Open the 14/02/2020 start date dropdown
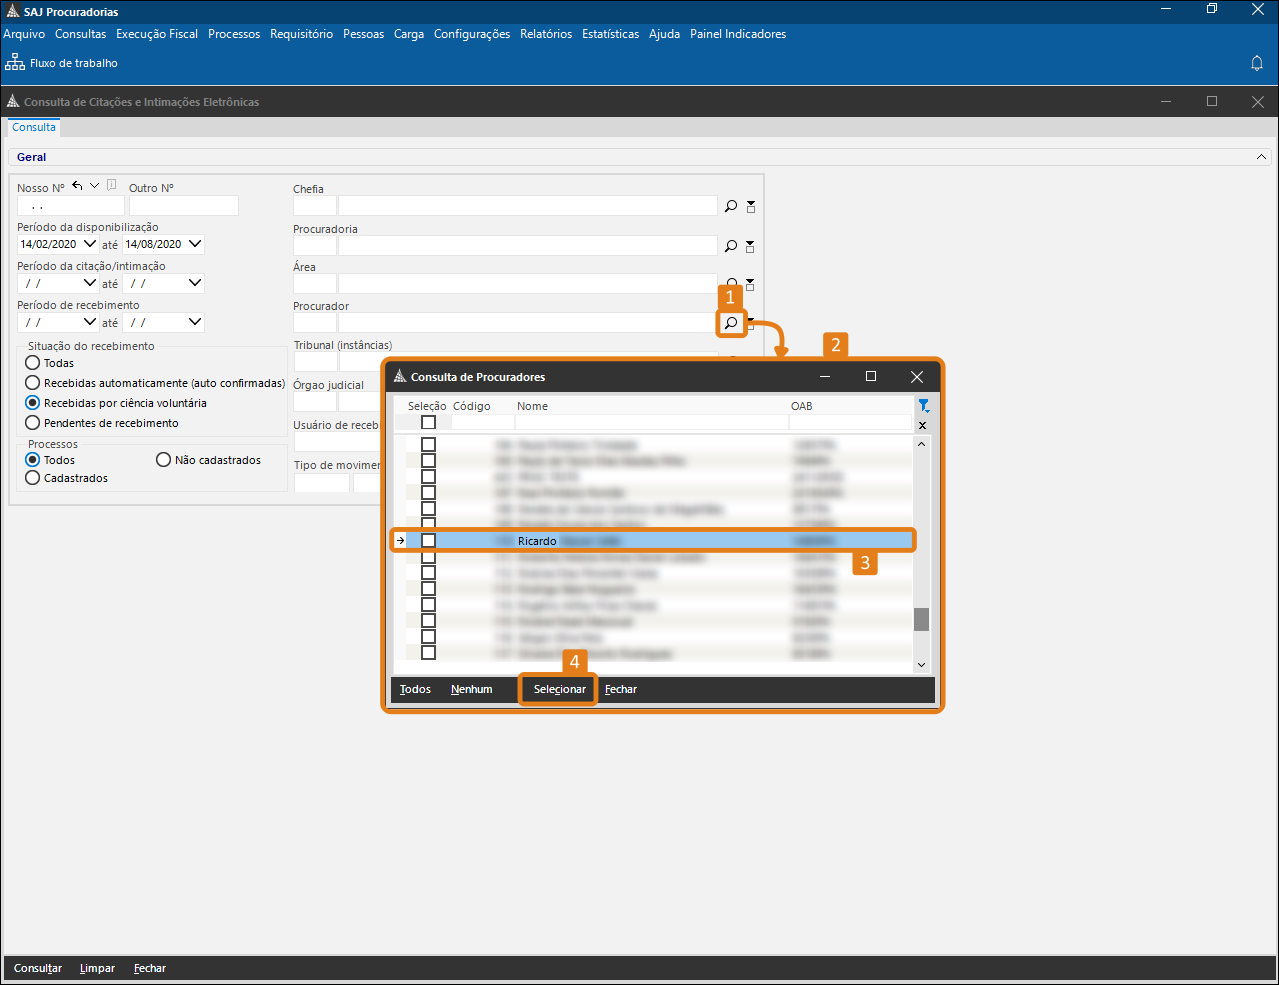Screen dimensions: 1279x985 (90, 244)
